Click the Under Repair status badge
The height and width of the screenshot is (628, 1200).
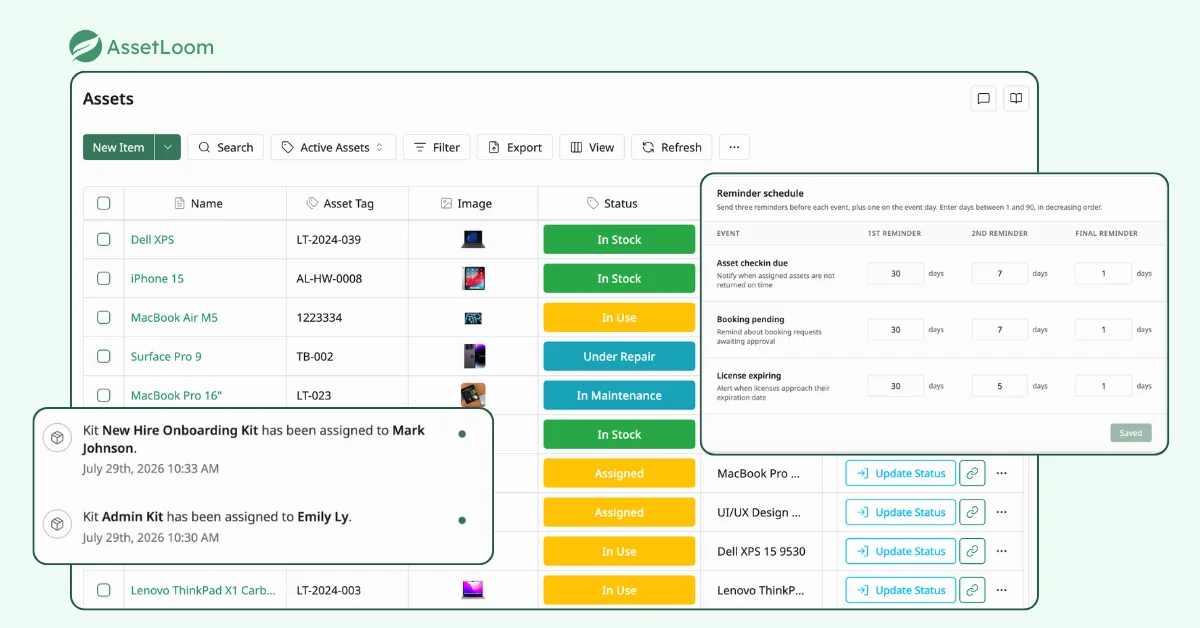click(x=619, y=356)
